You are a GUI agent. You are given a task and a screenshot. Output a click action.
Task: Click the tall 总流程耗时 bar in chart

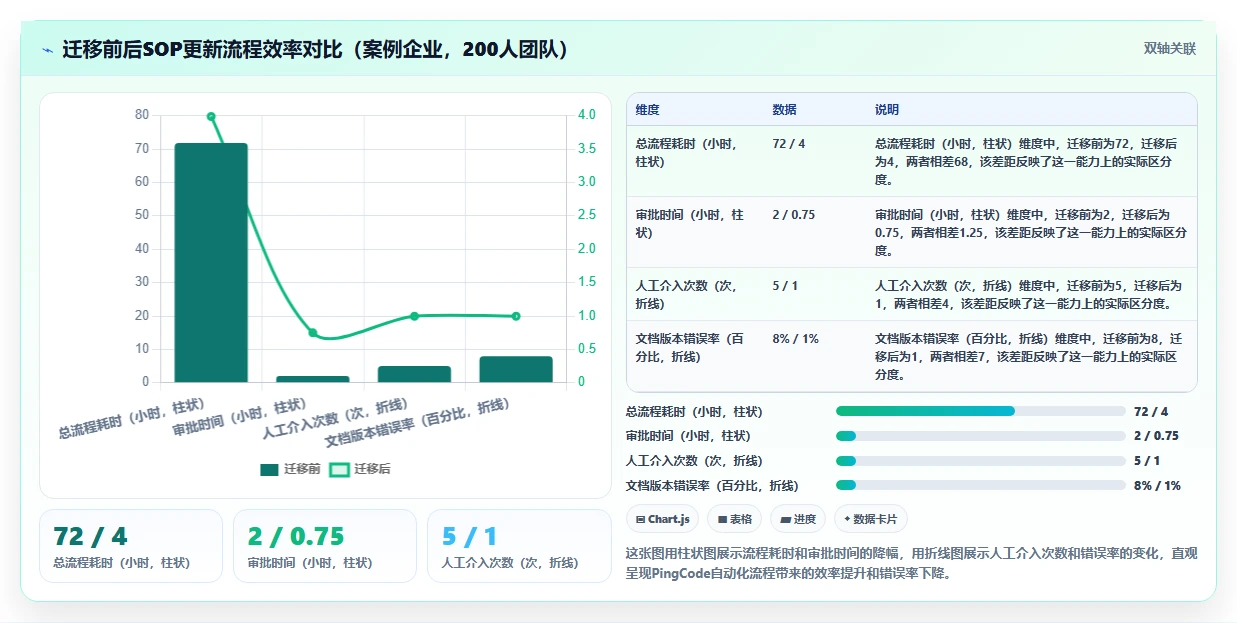coord(211,262)
